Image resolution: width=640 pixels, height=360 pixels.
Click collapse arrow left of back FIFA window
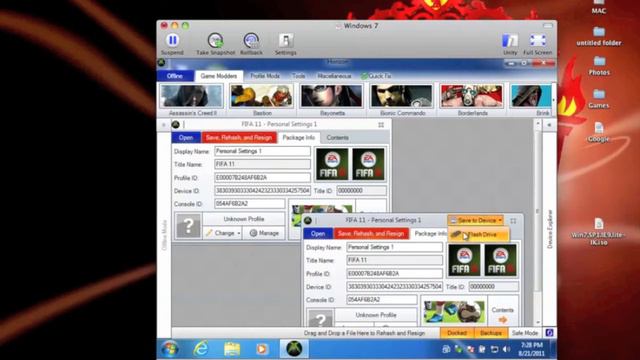click(164, 125)
